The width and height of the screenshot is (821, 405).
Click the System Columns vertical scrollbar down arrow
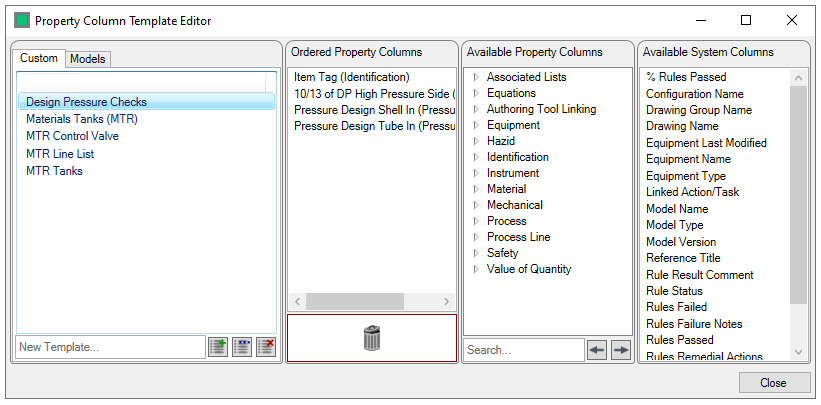click(798, 352)
